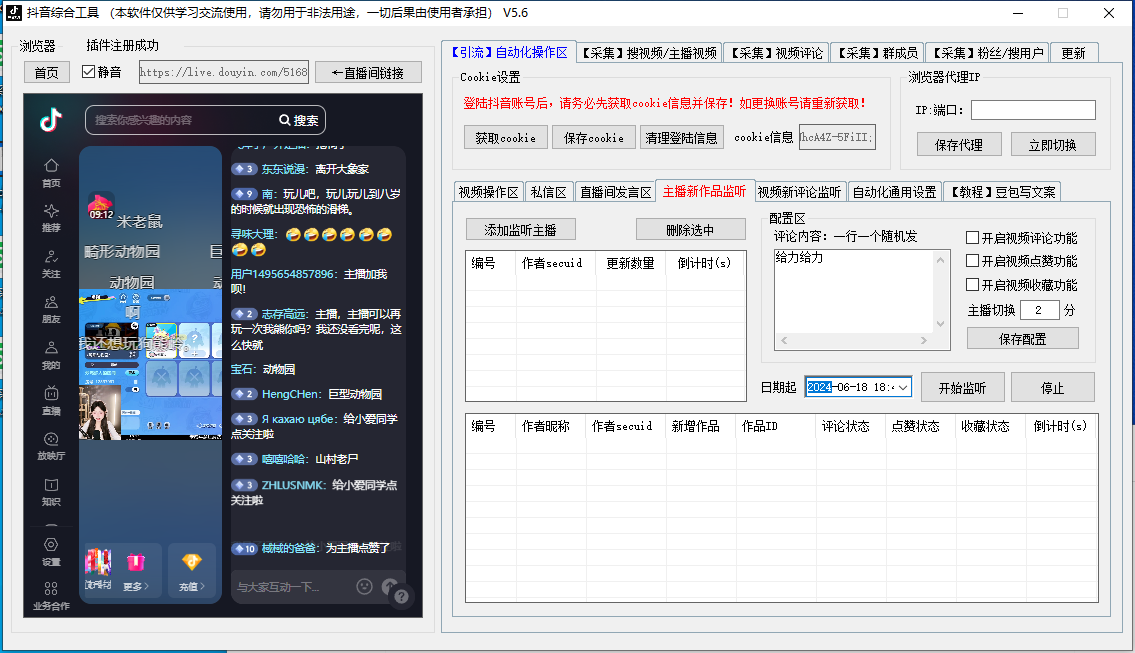Click the 作者secuid column header in upper table

click(x=555, y=263)
